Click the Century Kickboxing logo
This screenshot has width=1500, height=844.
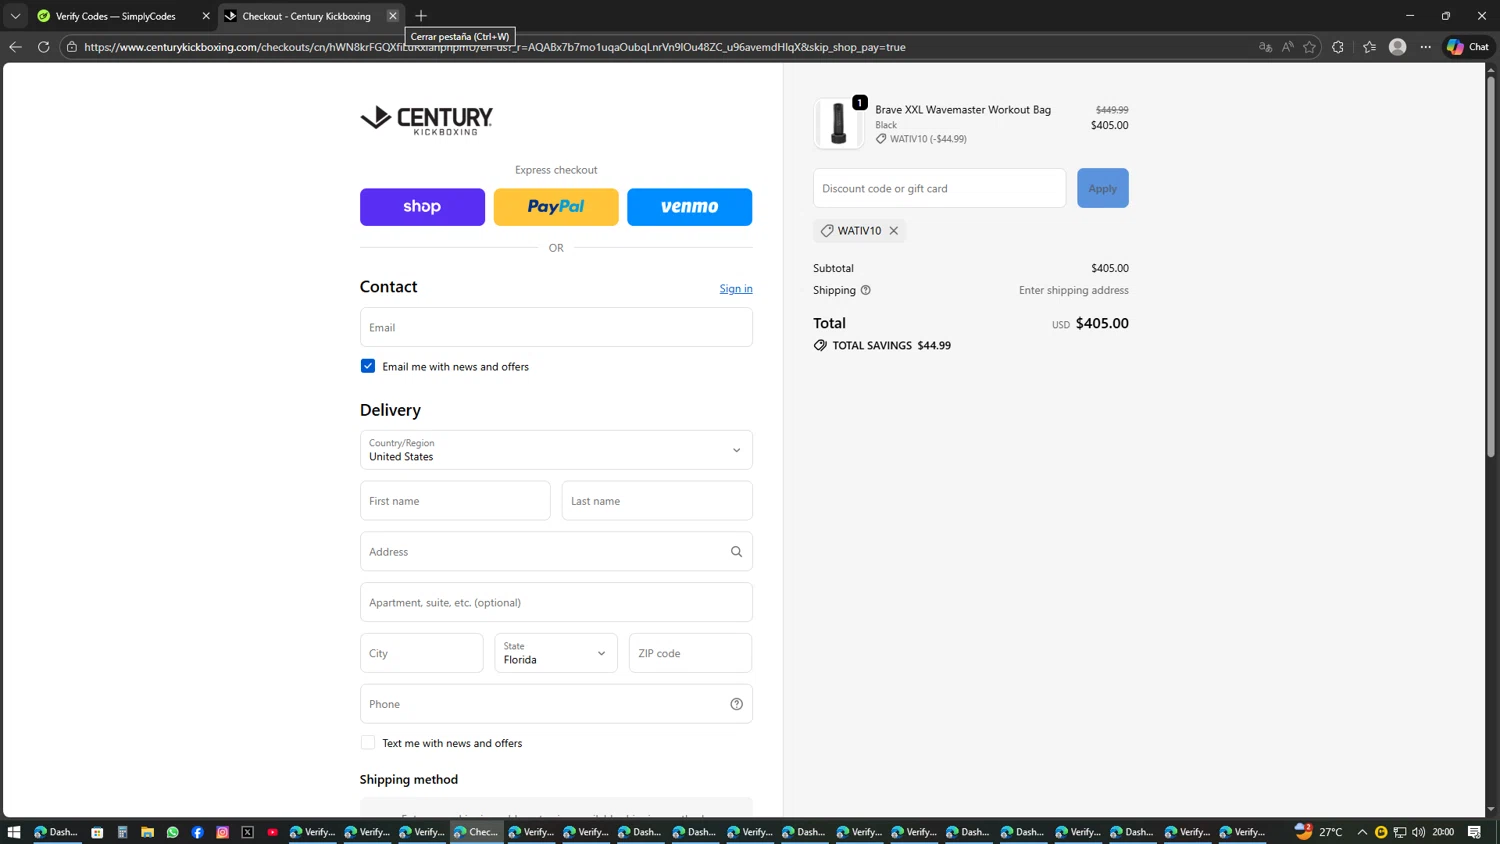pyautogui.click(x=427, y=120)
